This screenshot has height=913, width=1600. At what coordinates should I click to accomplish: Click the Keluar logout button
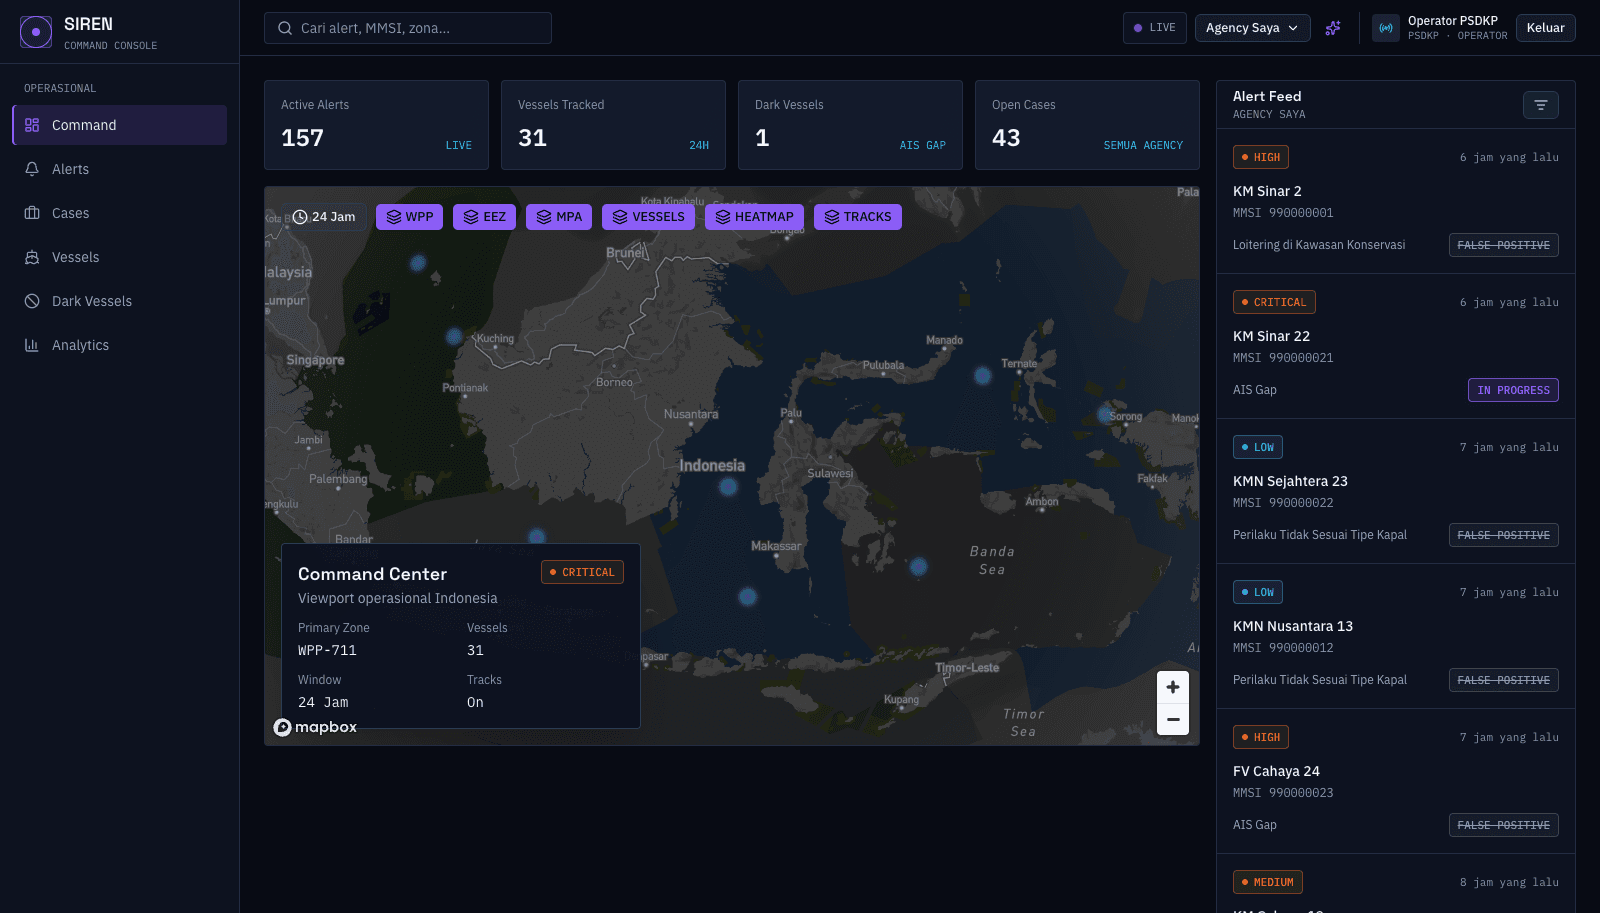[1545, 28]
